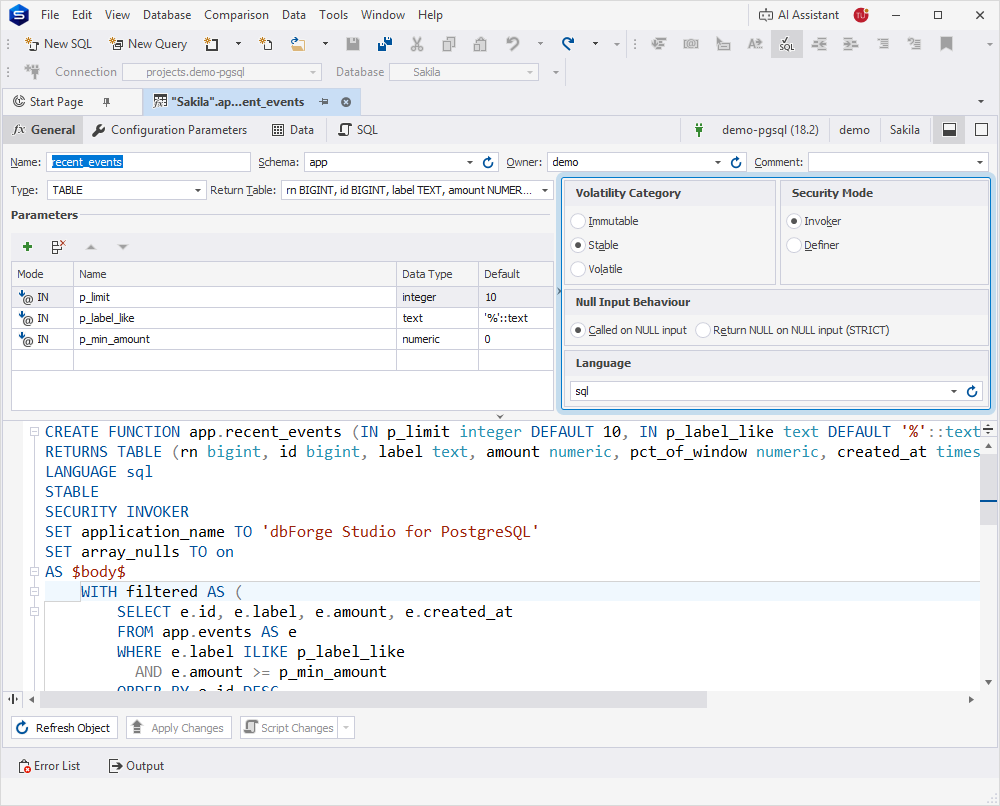Click the split horizontal layout icon

click(x=950, y=130)
